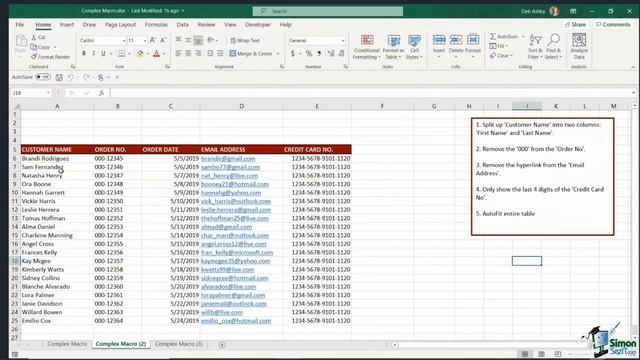
Task: Click the Paste clipboard icon
Action: (x=21, y=41)
